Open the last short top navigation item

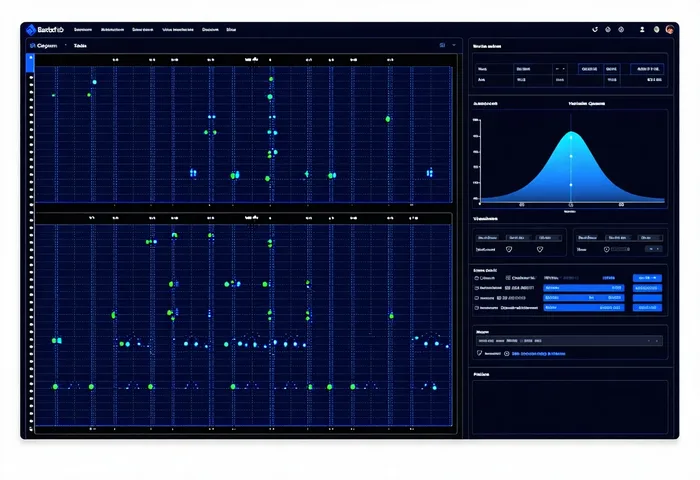pos(231,30)
